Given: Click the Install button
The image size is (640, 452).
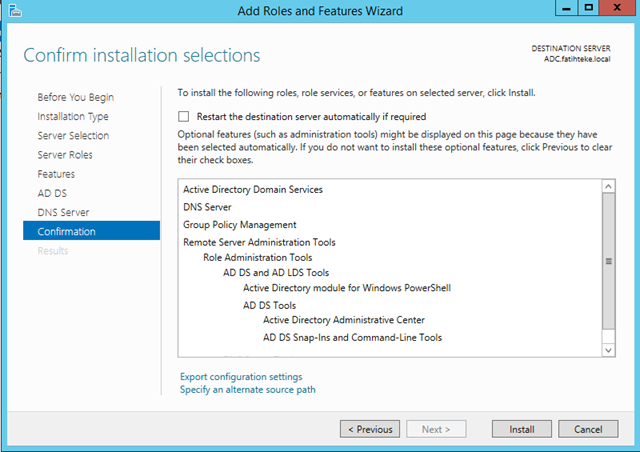Looking at the screenshot, I should pyautogui.click(x=522, y=429).
